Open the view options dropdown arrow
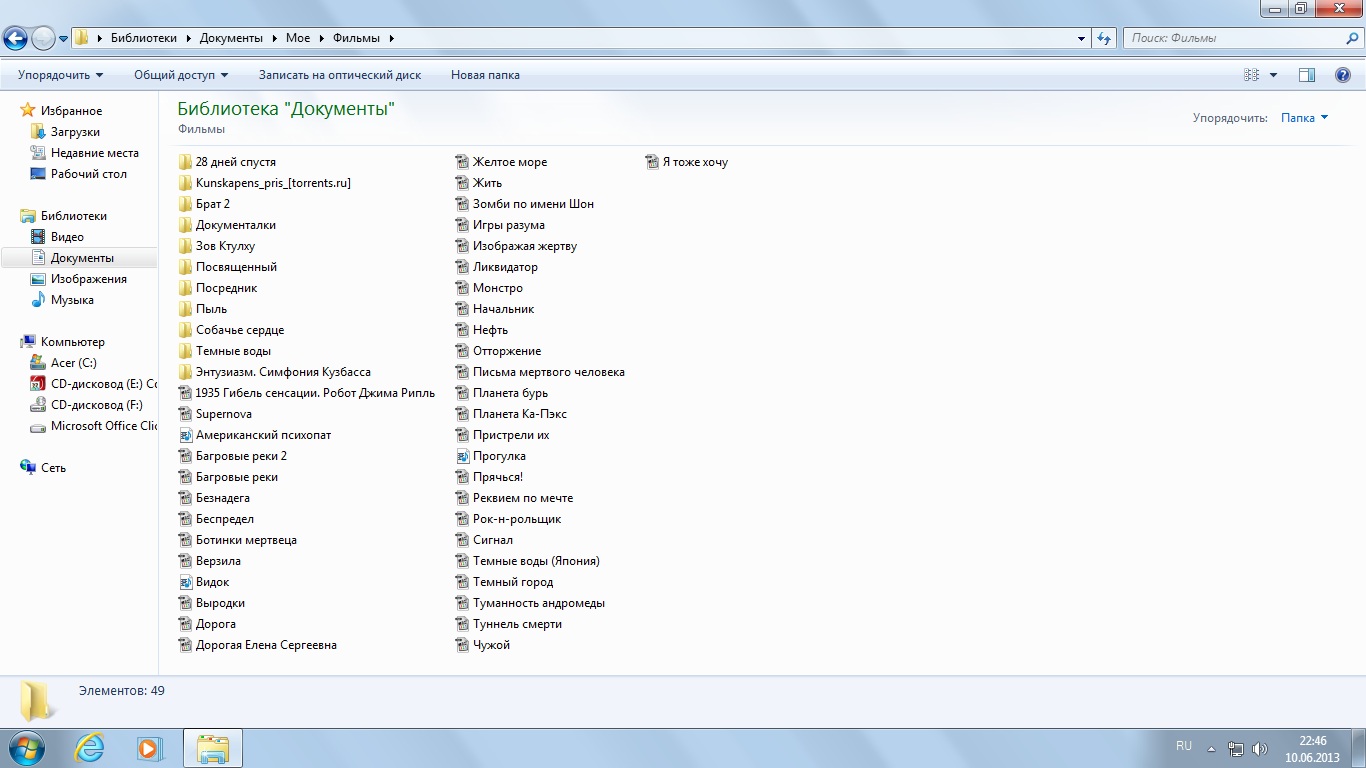Viewport: 1366px width, 768px height. pyautogui.click(x=1273, y=75)
